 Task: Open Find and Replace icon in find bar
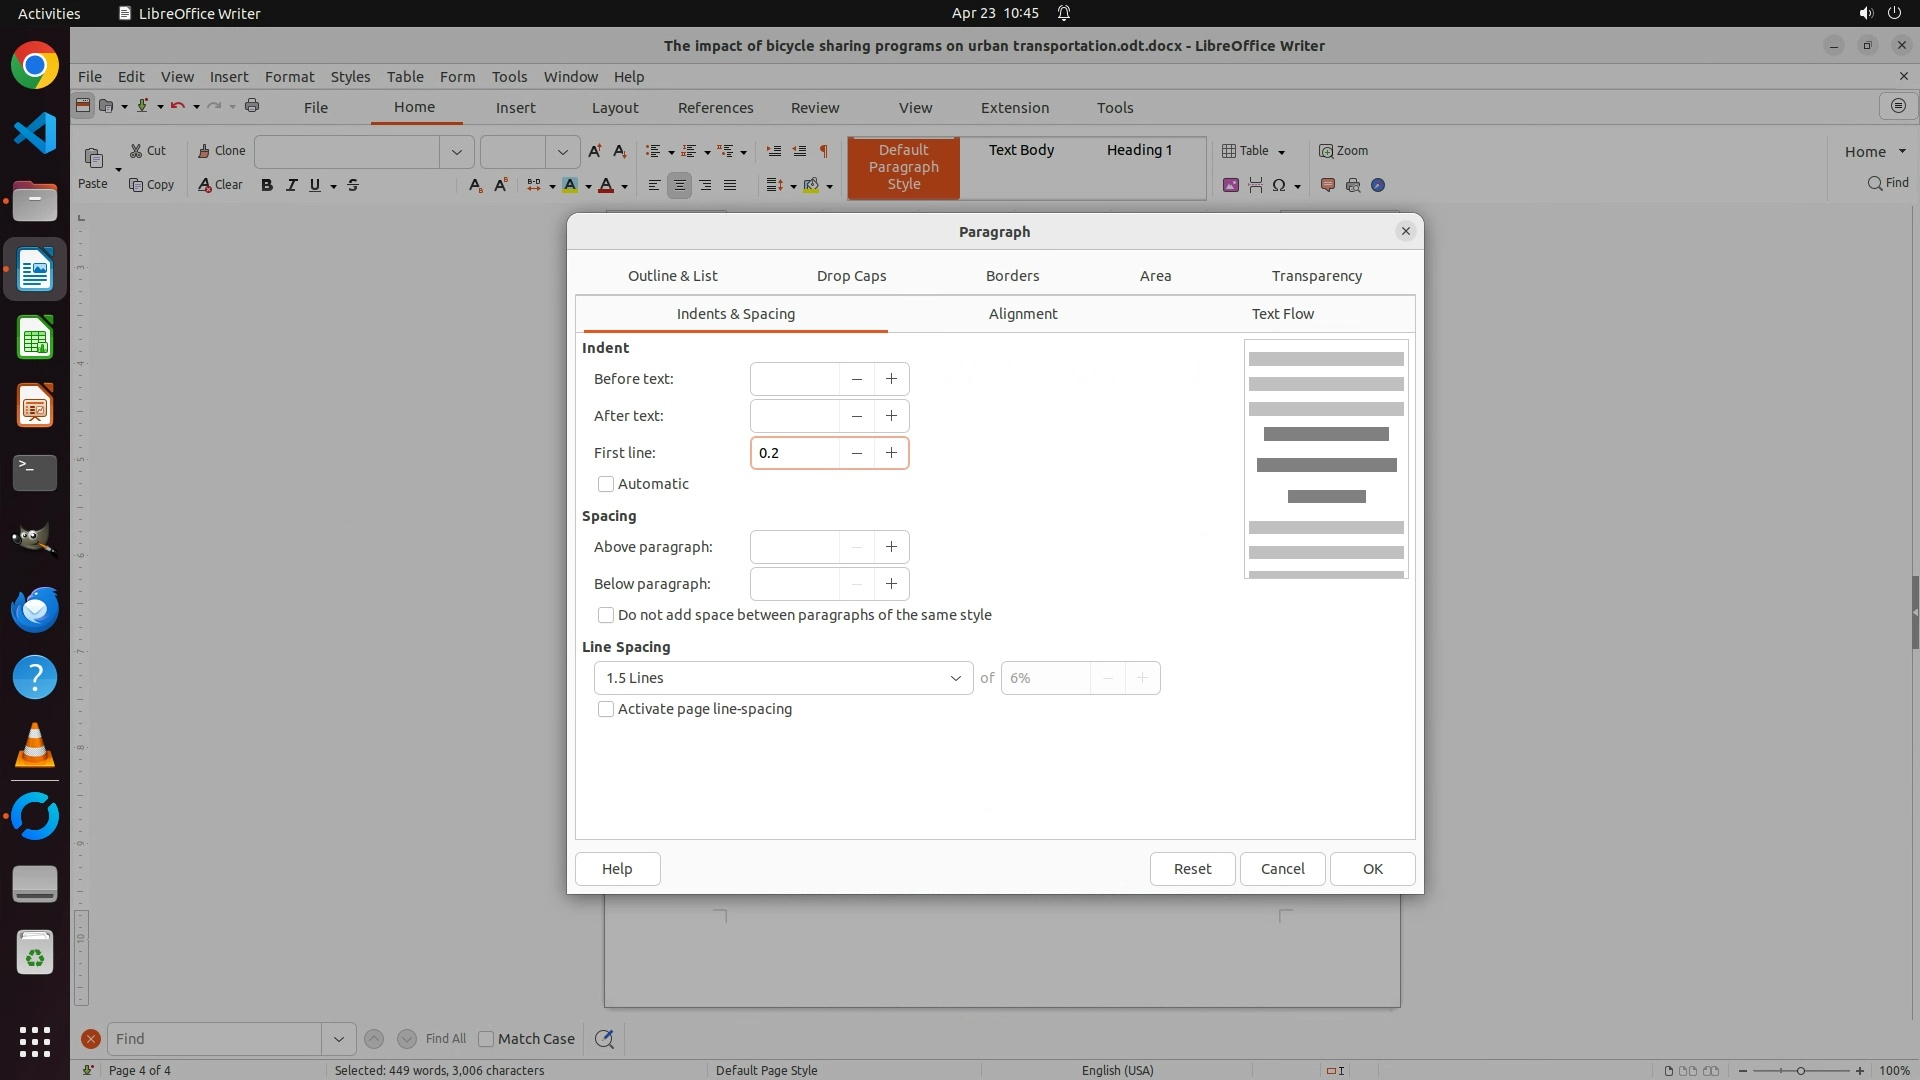(604, 1039)
